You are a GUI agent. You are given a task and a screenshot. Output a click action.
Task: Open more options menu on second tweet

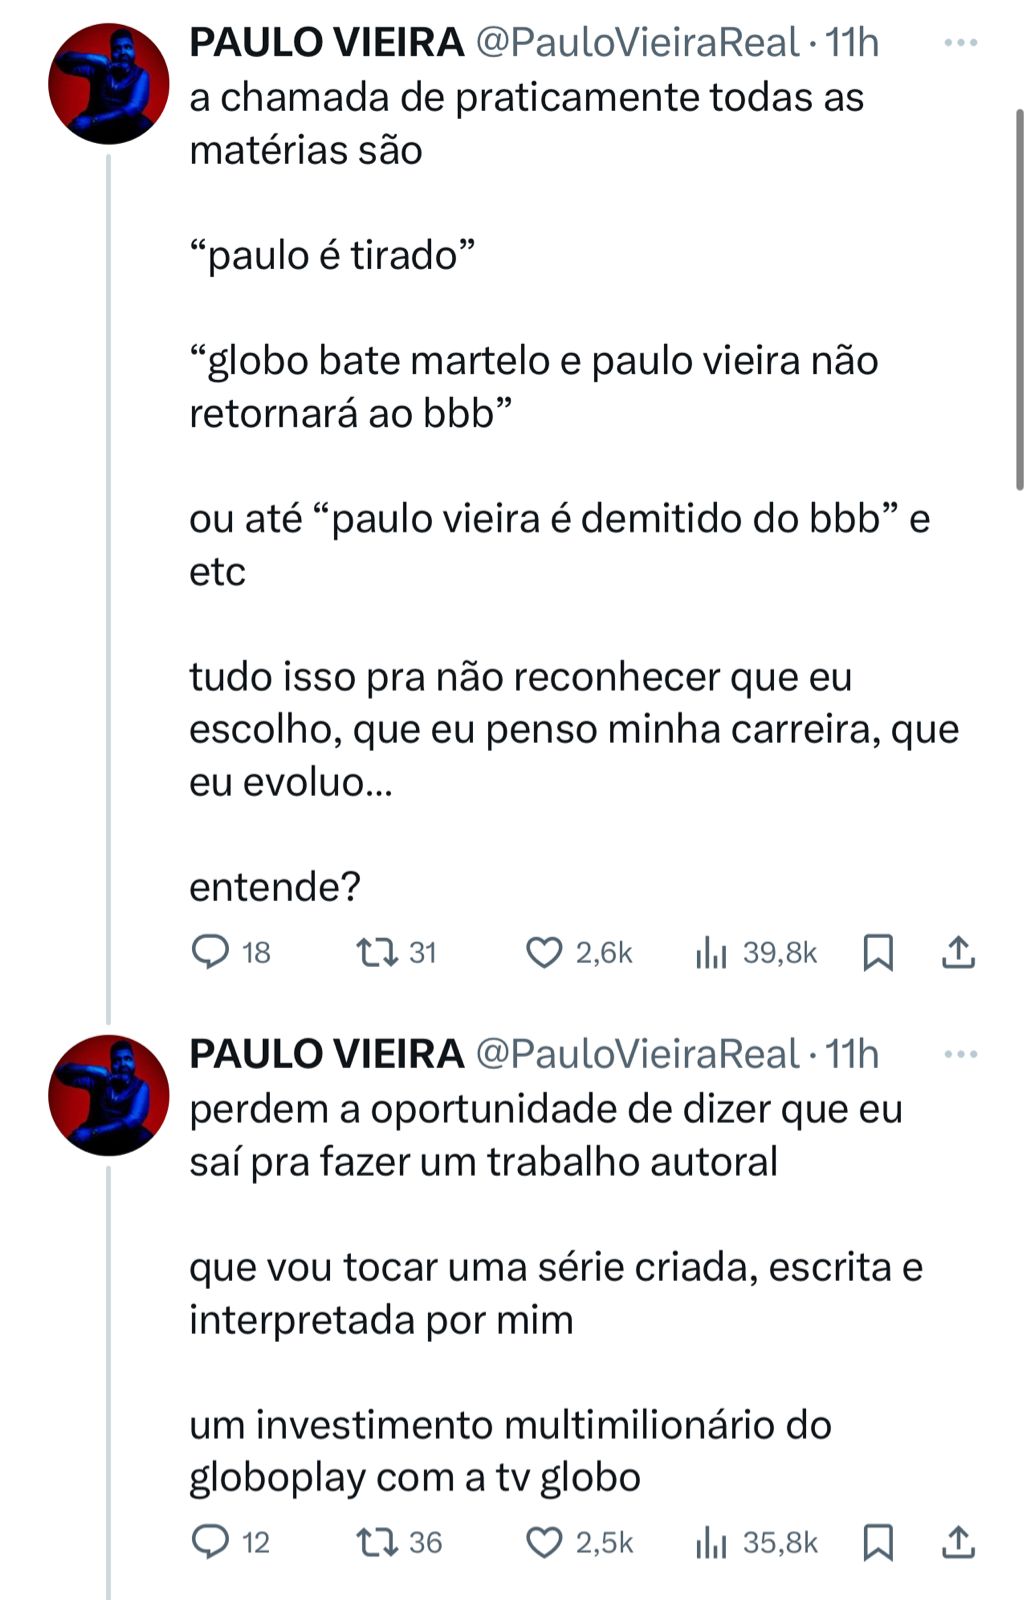pyautogui.click(x=960, y=1054)
